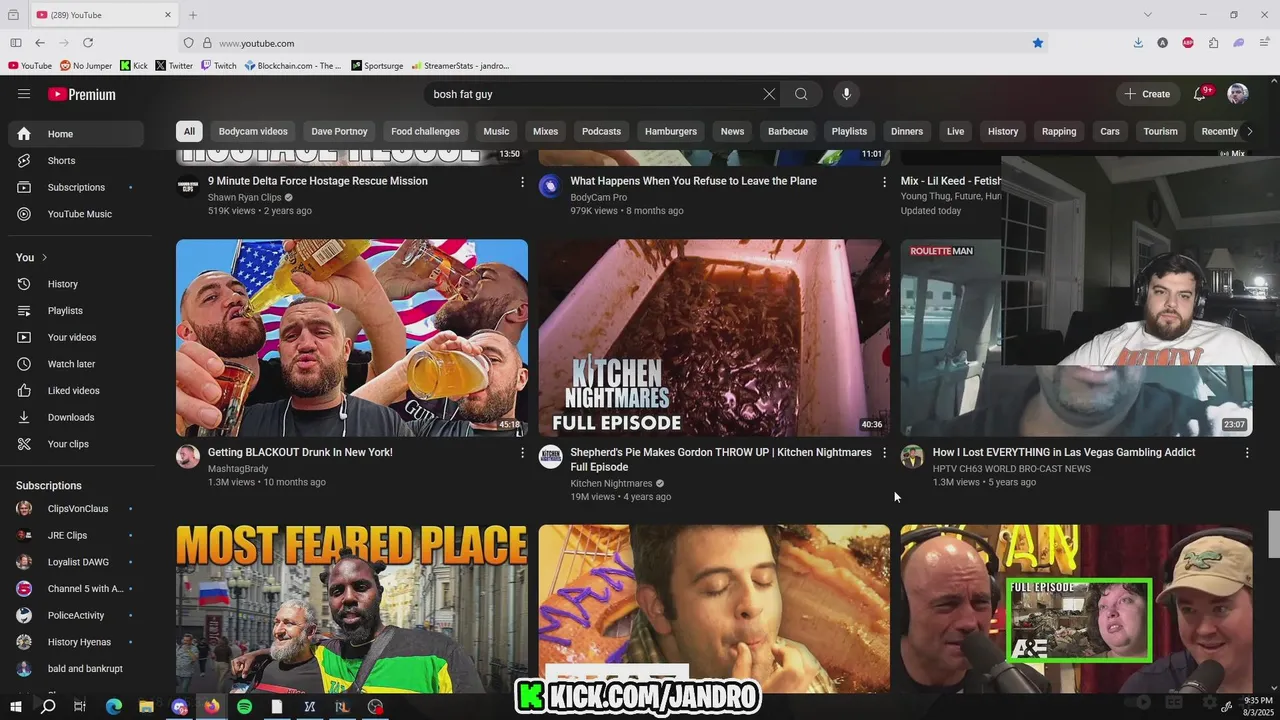Image resolution: width=1280 pixels, height=720 pixels.
Task: Open options for '9 Minute Delta Force Hostage Rescue Mission'
Action: 522,182
